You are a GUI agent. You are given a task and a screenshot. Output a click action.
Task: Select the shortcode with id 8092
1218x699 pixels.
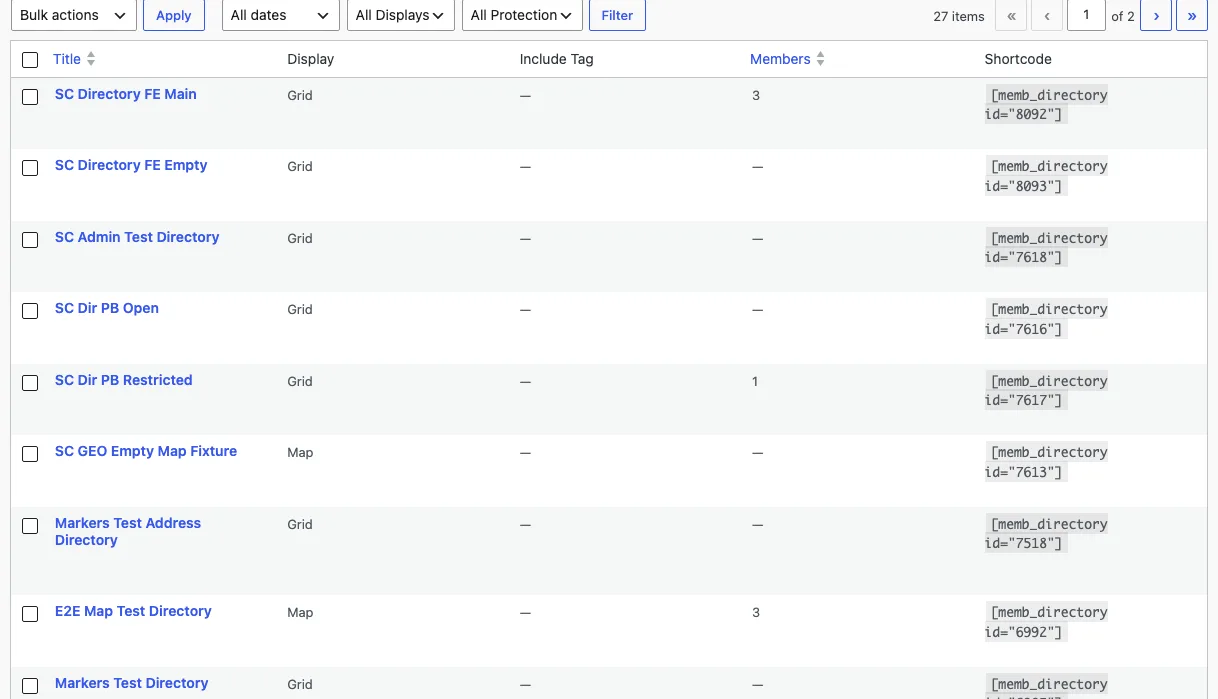1046,105
